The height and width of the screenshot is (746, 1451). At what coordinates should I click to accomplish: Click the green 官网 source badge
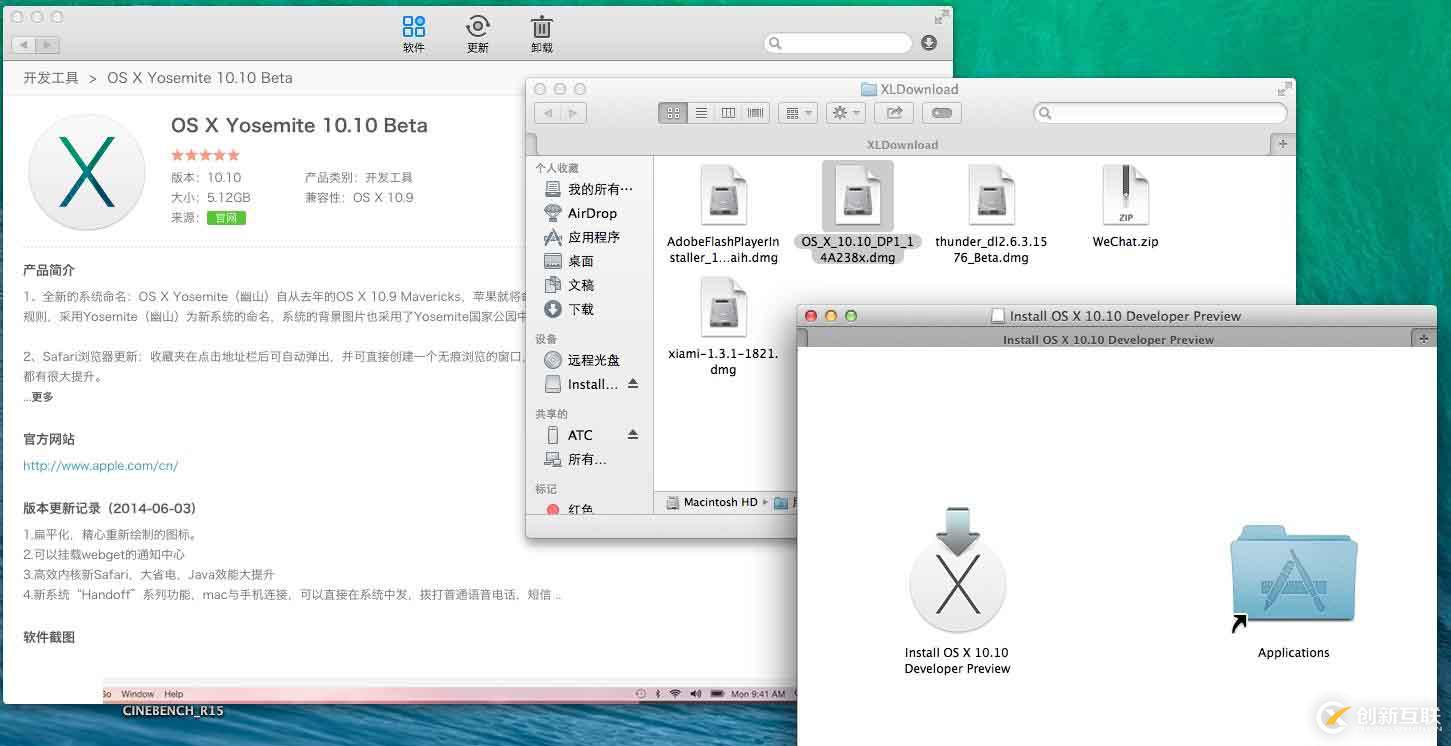coord(226,217)
